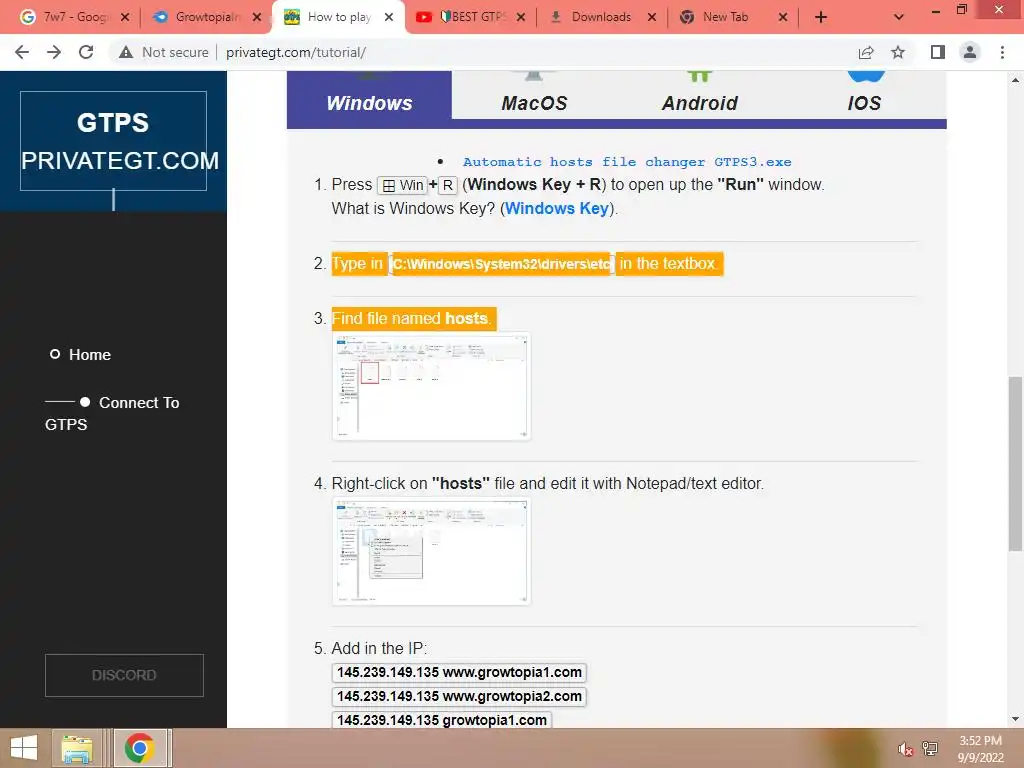The image size is (1024, 768).
Task: Select the IOS tutorial tab
Action: (x=864, y=95)
